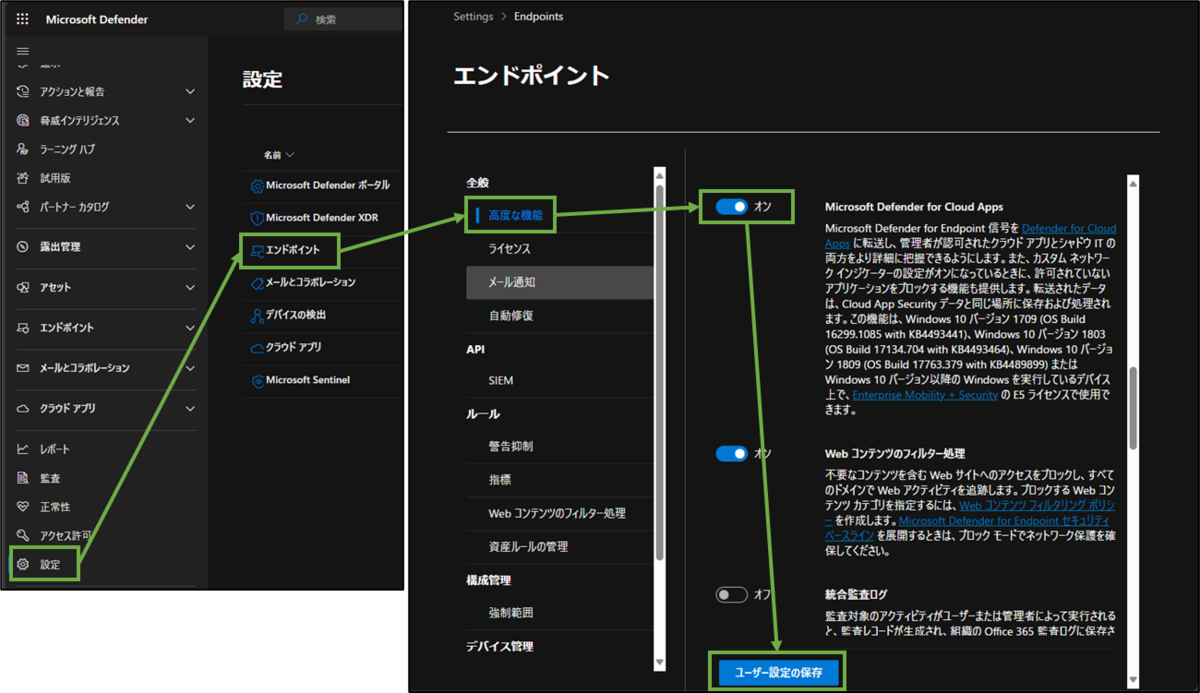The width and height of the screenshot is (1200, 693).
Task: Expand sidebar エンドポイント chevron
Action: click(x=190, y=328)
